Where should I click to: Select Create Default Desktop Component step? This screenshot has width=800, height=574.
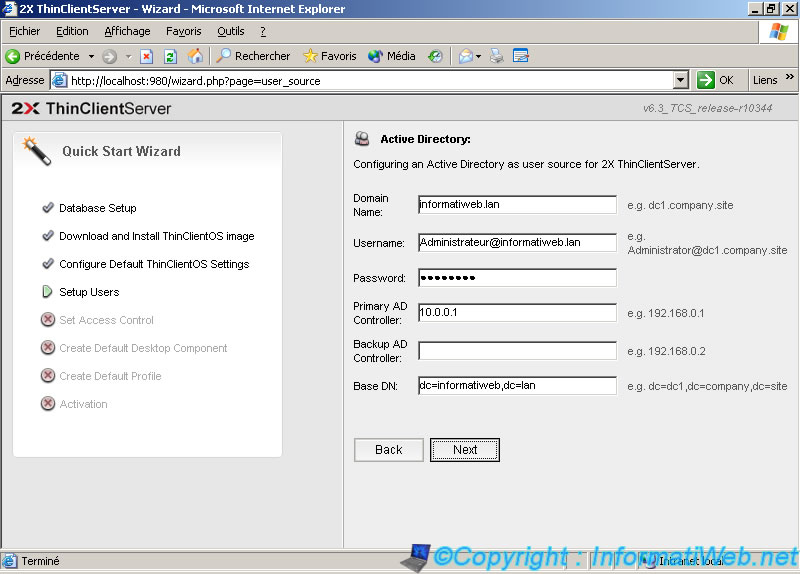click(x=143, y=348)
